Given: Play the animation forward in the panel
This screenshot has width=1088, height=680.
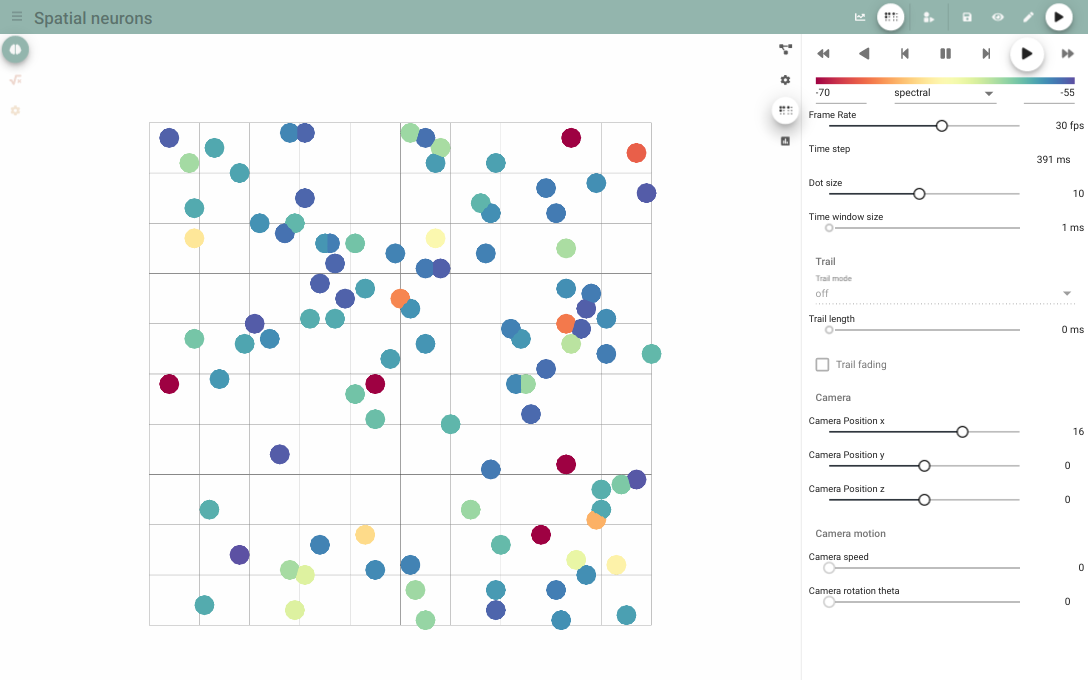Looking at the screenshot, I should 1027,53.
